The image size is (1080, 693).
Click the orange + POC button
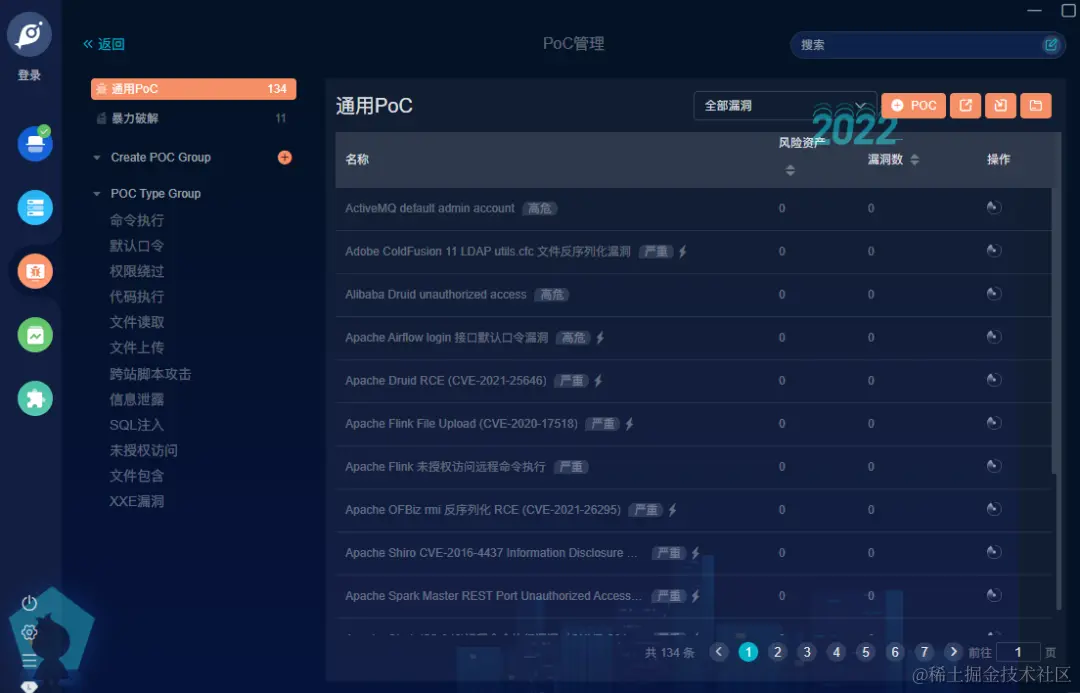pos(913,105)
